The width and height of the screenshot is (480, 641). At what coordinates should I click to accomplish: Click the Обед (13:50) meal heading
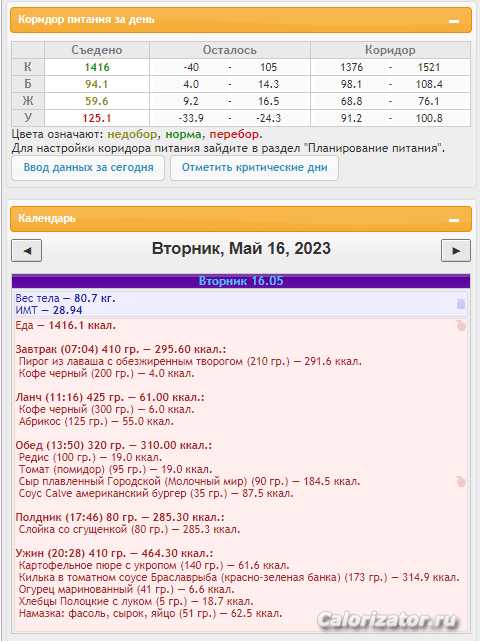click(114, 445)
